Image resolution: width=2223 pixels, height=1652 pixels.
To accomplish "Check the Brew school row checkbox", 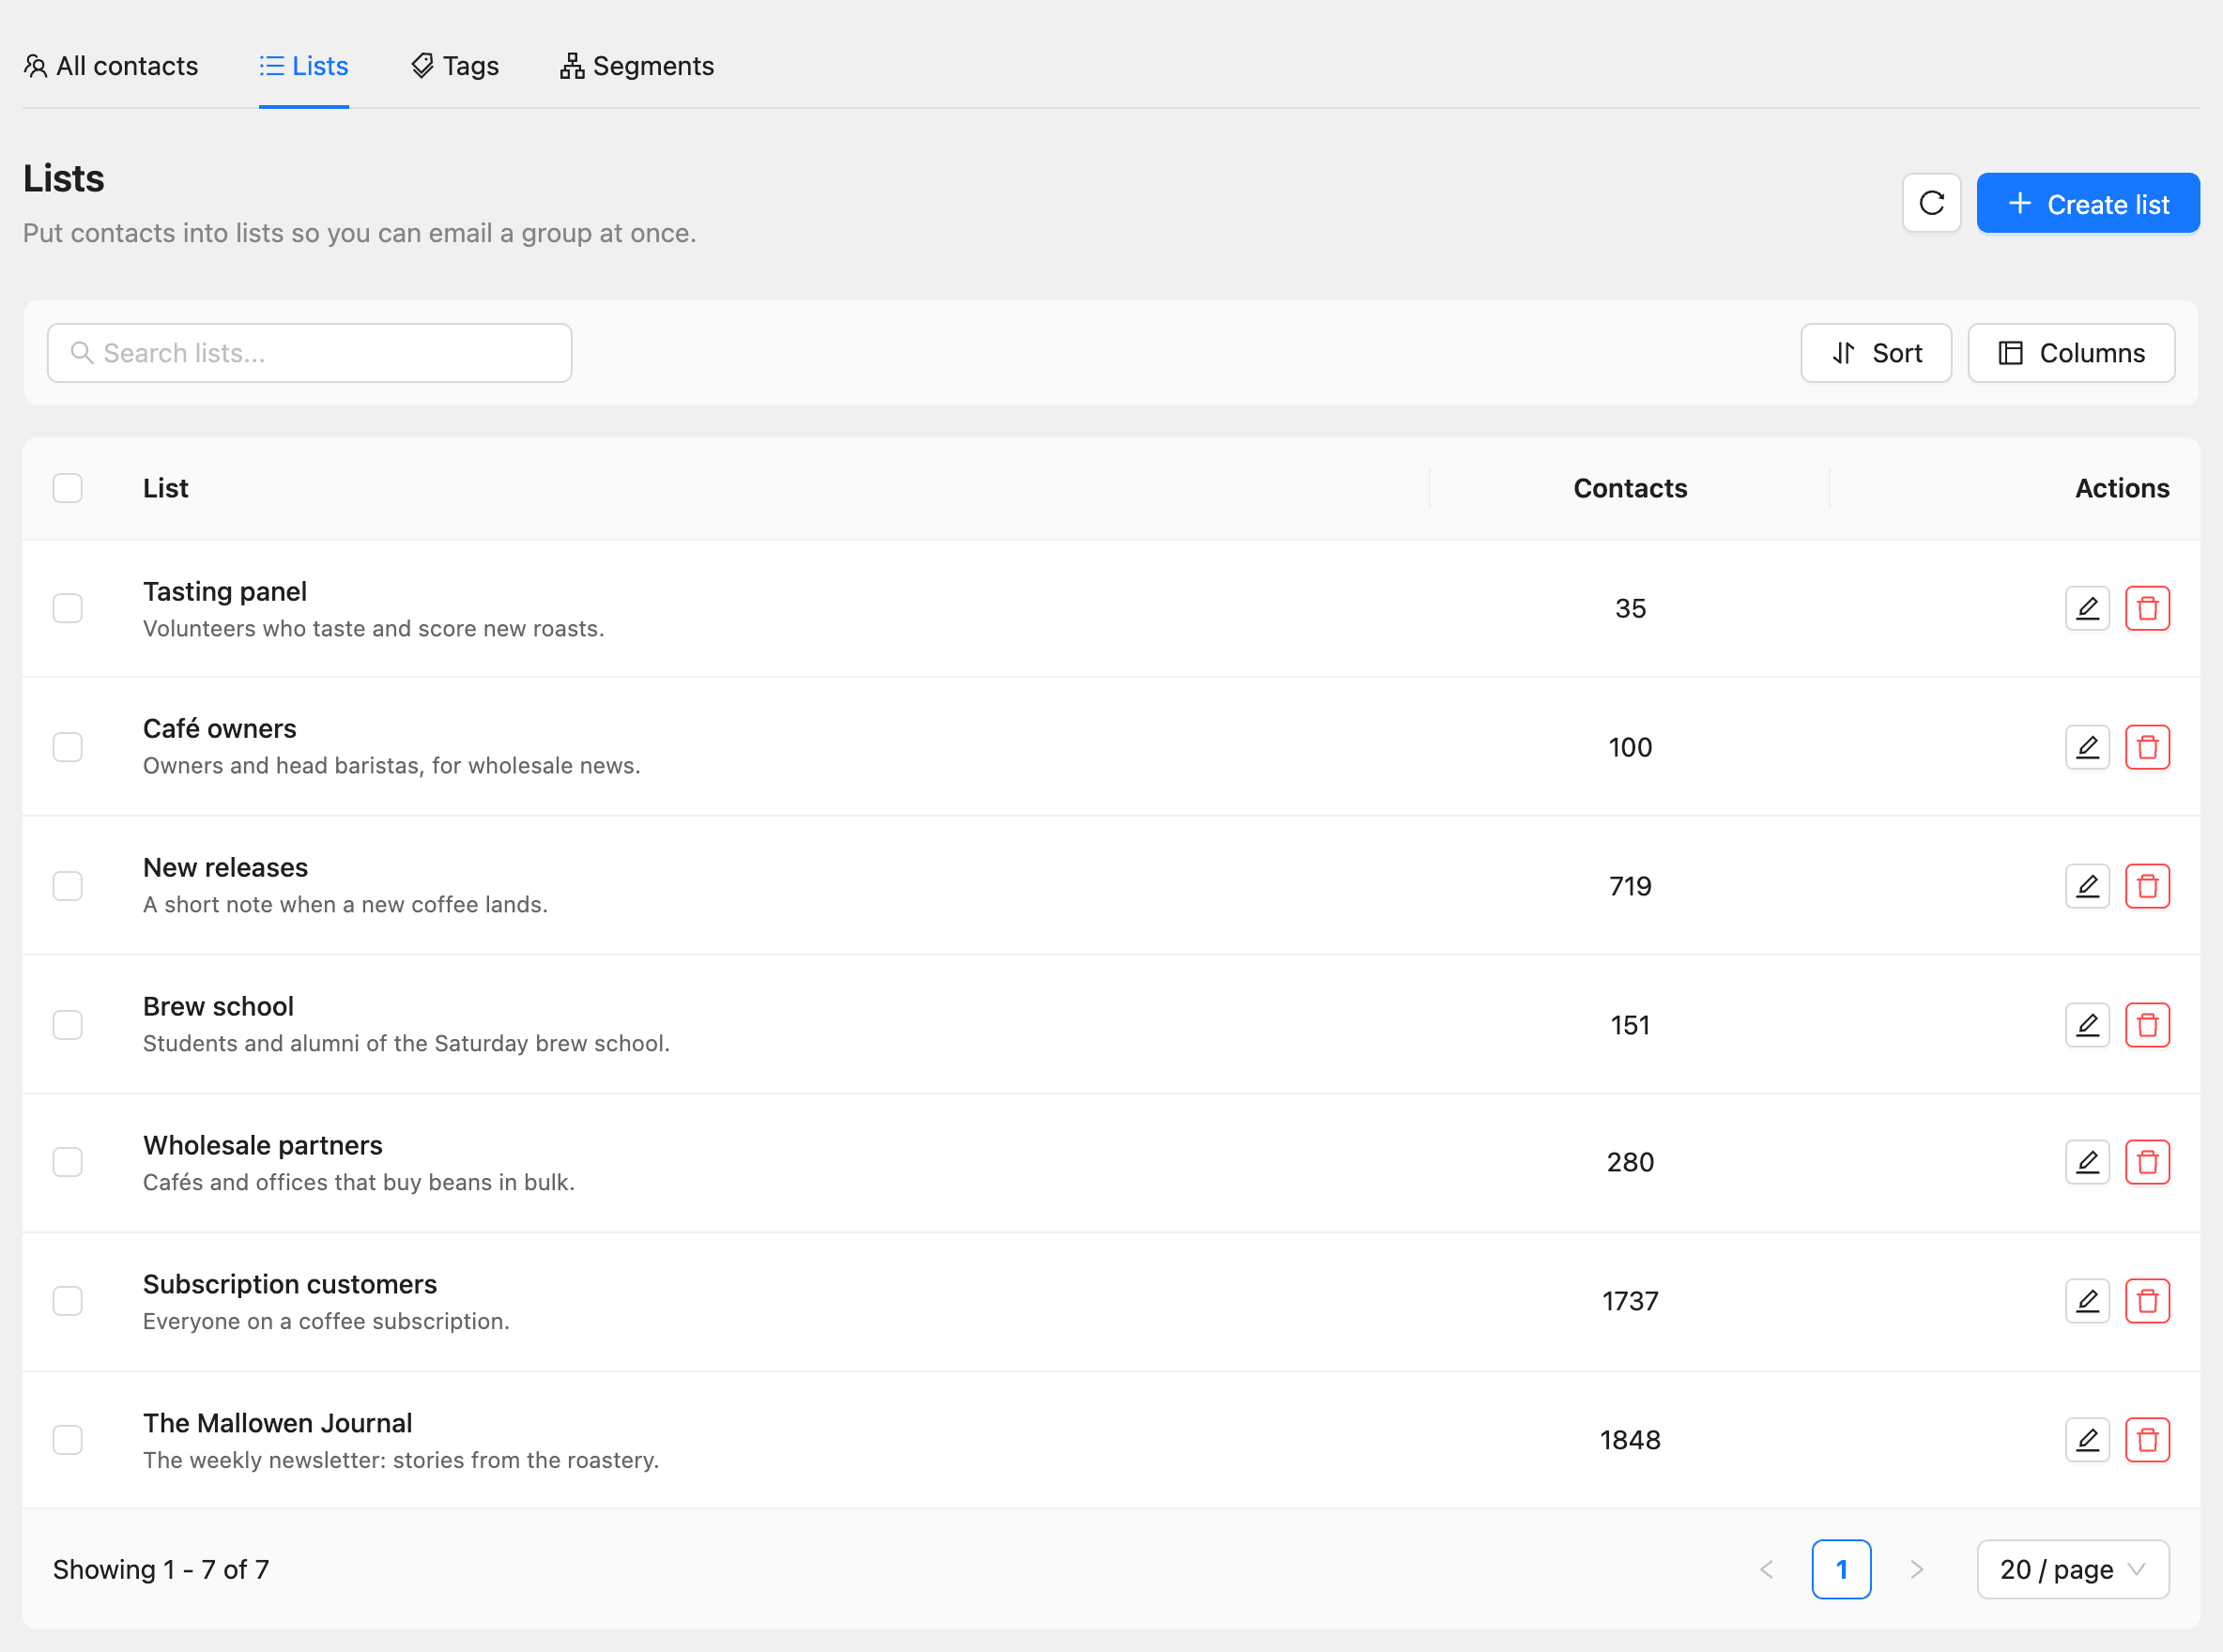I will click(67, 1025).
